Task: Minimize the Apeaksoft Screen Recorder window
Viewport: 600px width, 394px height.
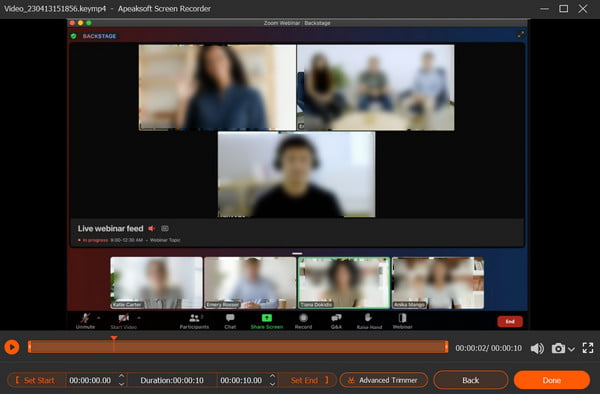Action: [x=544, y=8]
